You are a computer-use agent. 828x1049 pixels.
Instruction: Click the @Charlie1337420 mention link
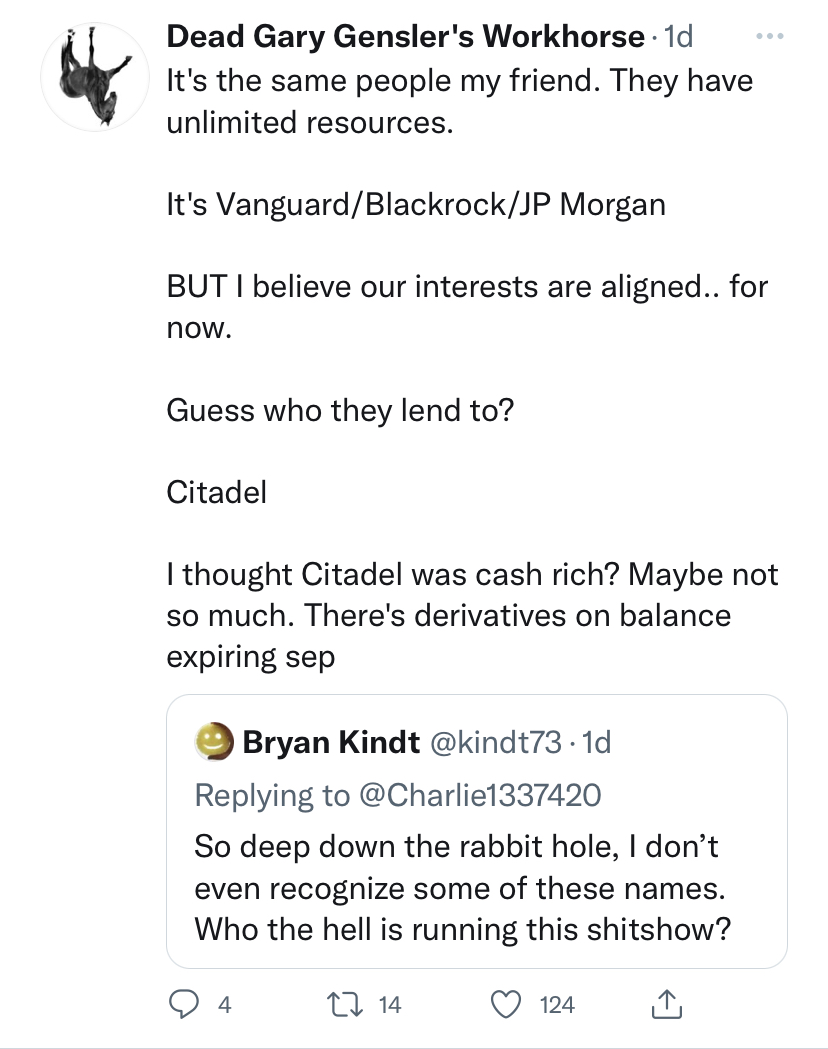(x=476, y=795)
